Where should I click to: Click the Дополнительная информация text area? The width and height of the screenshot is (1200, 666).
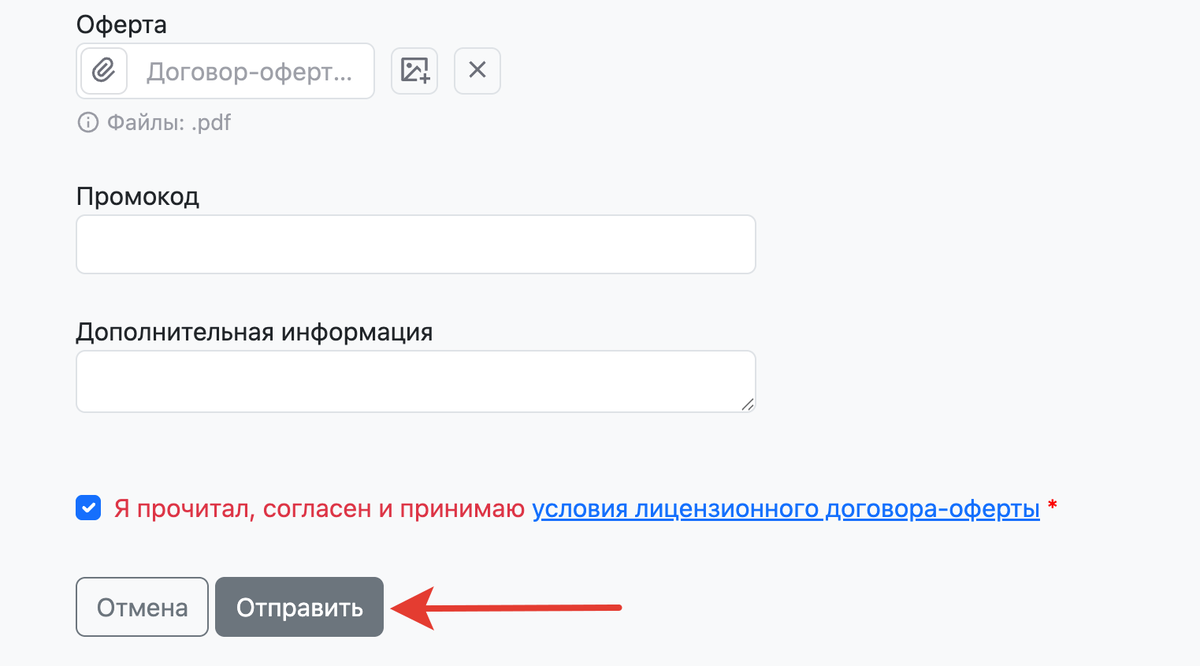tap(415, 381)
